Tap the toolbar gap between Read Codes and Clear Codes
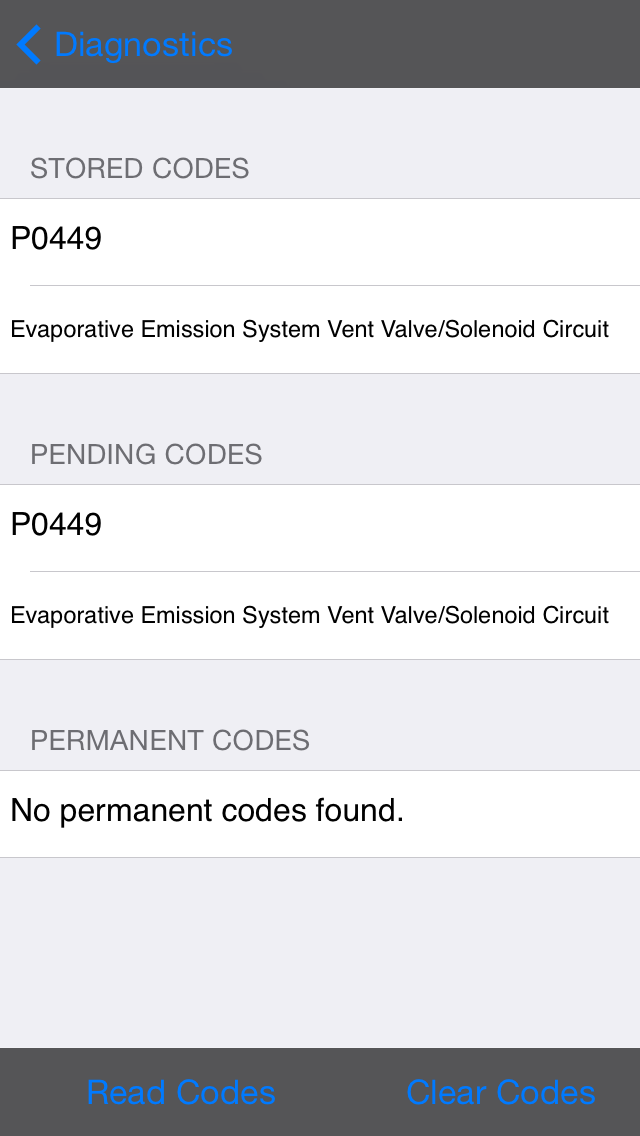The width and height of the screenshot is (640, 1136). (340, 1092)
